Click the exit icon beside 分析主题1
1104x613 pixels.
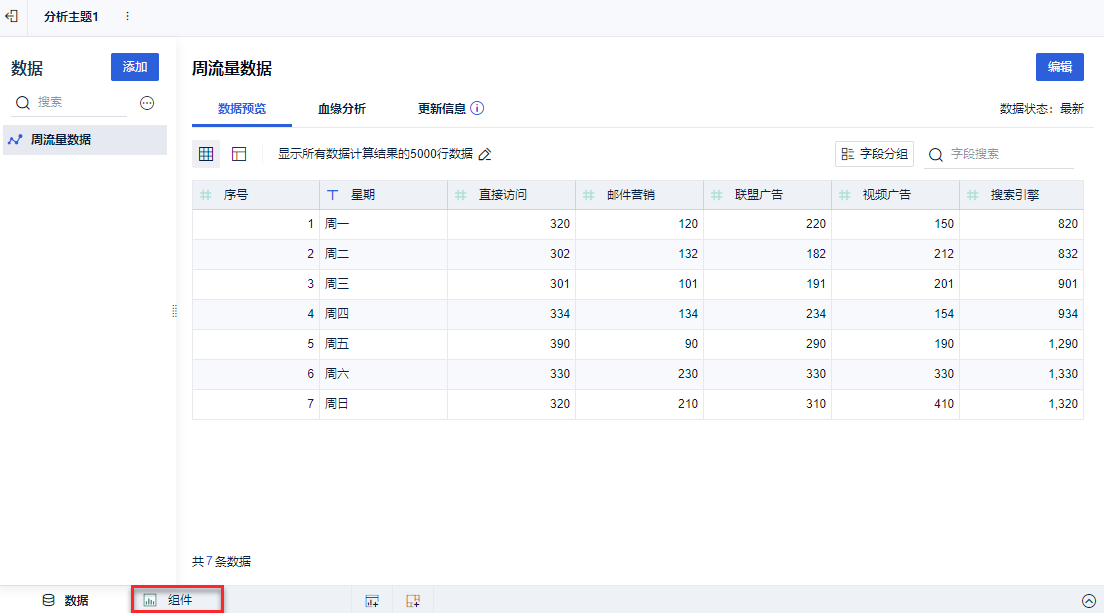tap(12, 16)
